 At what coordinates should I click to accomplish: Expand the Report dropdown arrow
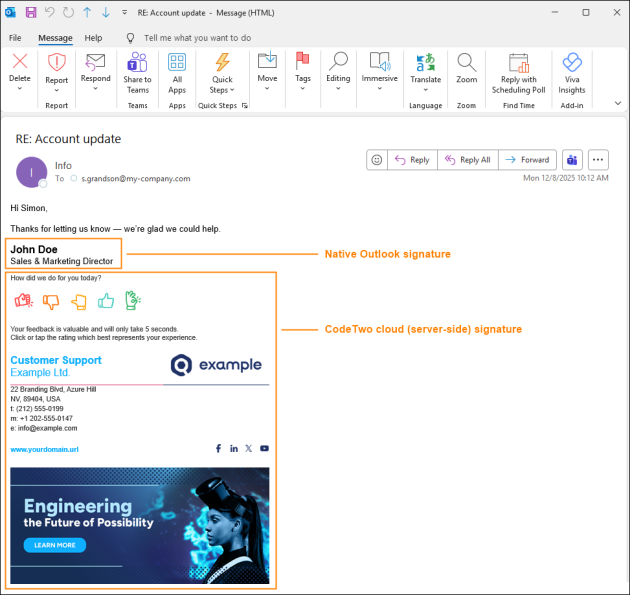[x=57, y=90]
